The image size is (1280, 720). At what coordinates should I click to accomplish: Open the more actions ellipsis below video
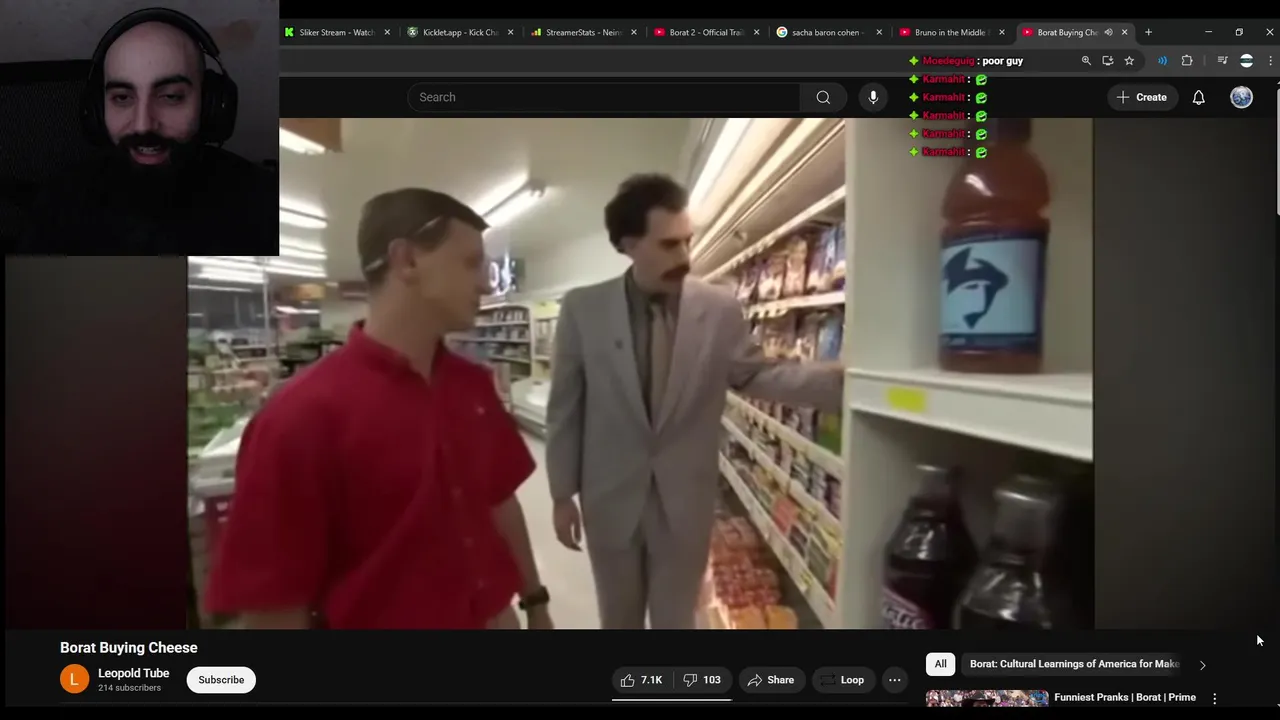(x=895, y=680)
